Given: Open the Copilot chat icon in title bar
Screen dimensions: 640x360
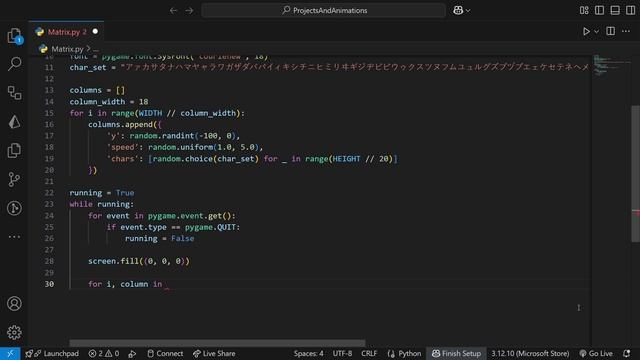Looking at the screenshot, I should click(x=458, y=11).
